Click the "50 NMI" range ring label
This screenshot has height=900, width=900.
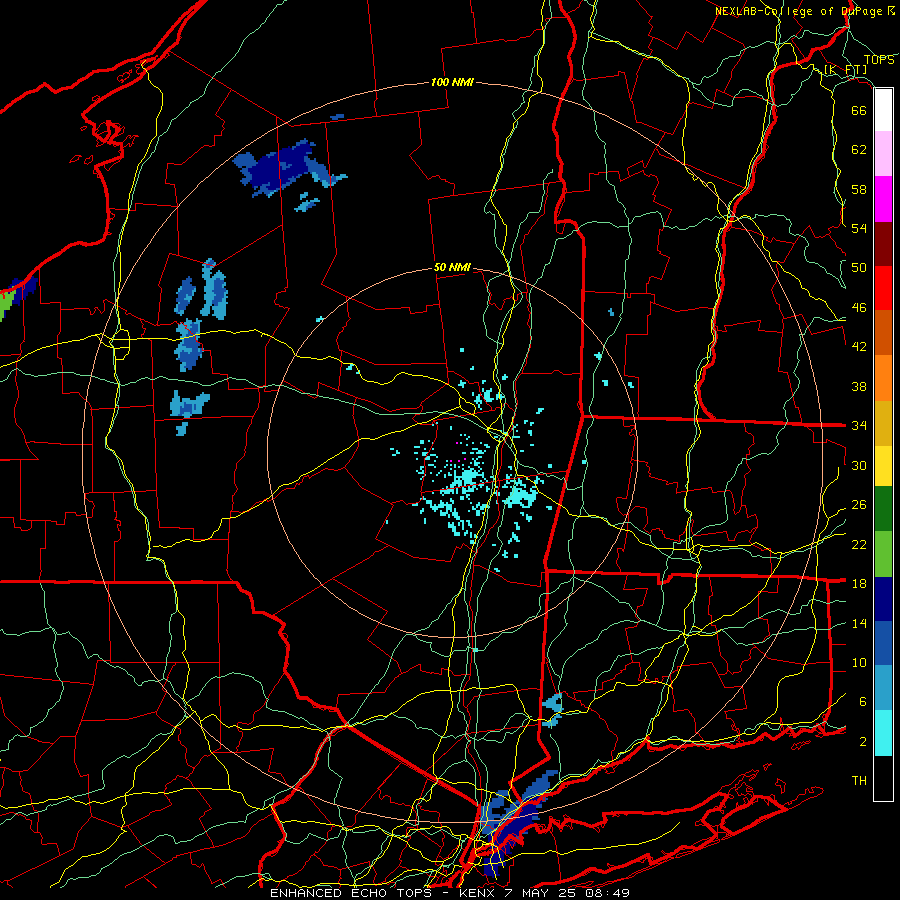tap(452, 267)
